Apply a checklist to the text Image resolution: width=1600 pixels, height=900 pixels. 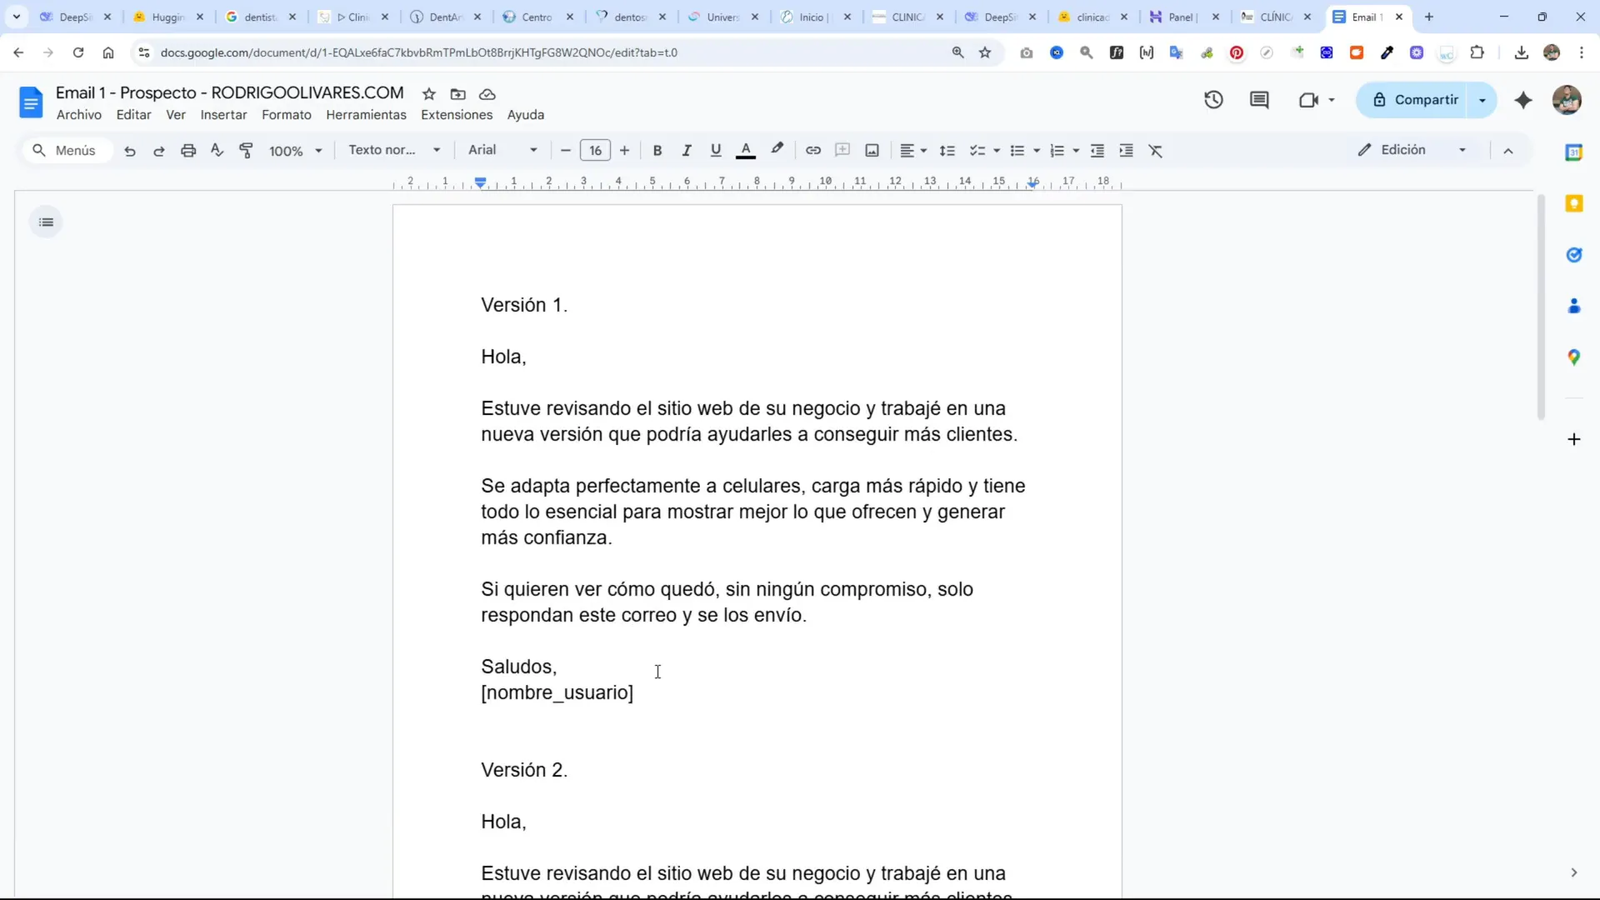(979, 150)
